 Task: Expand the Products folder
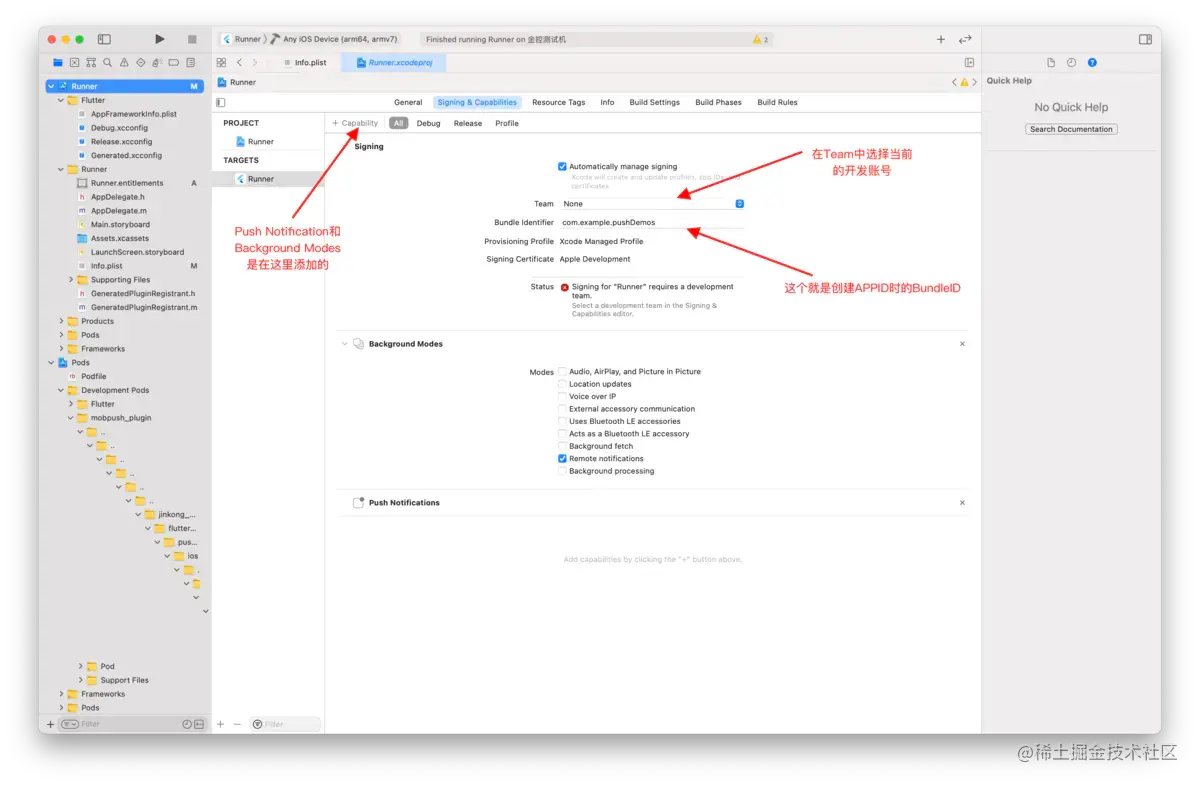pyautogui.click(x=60, y=321)
